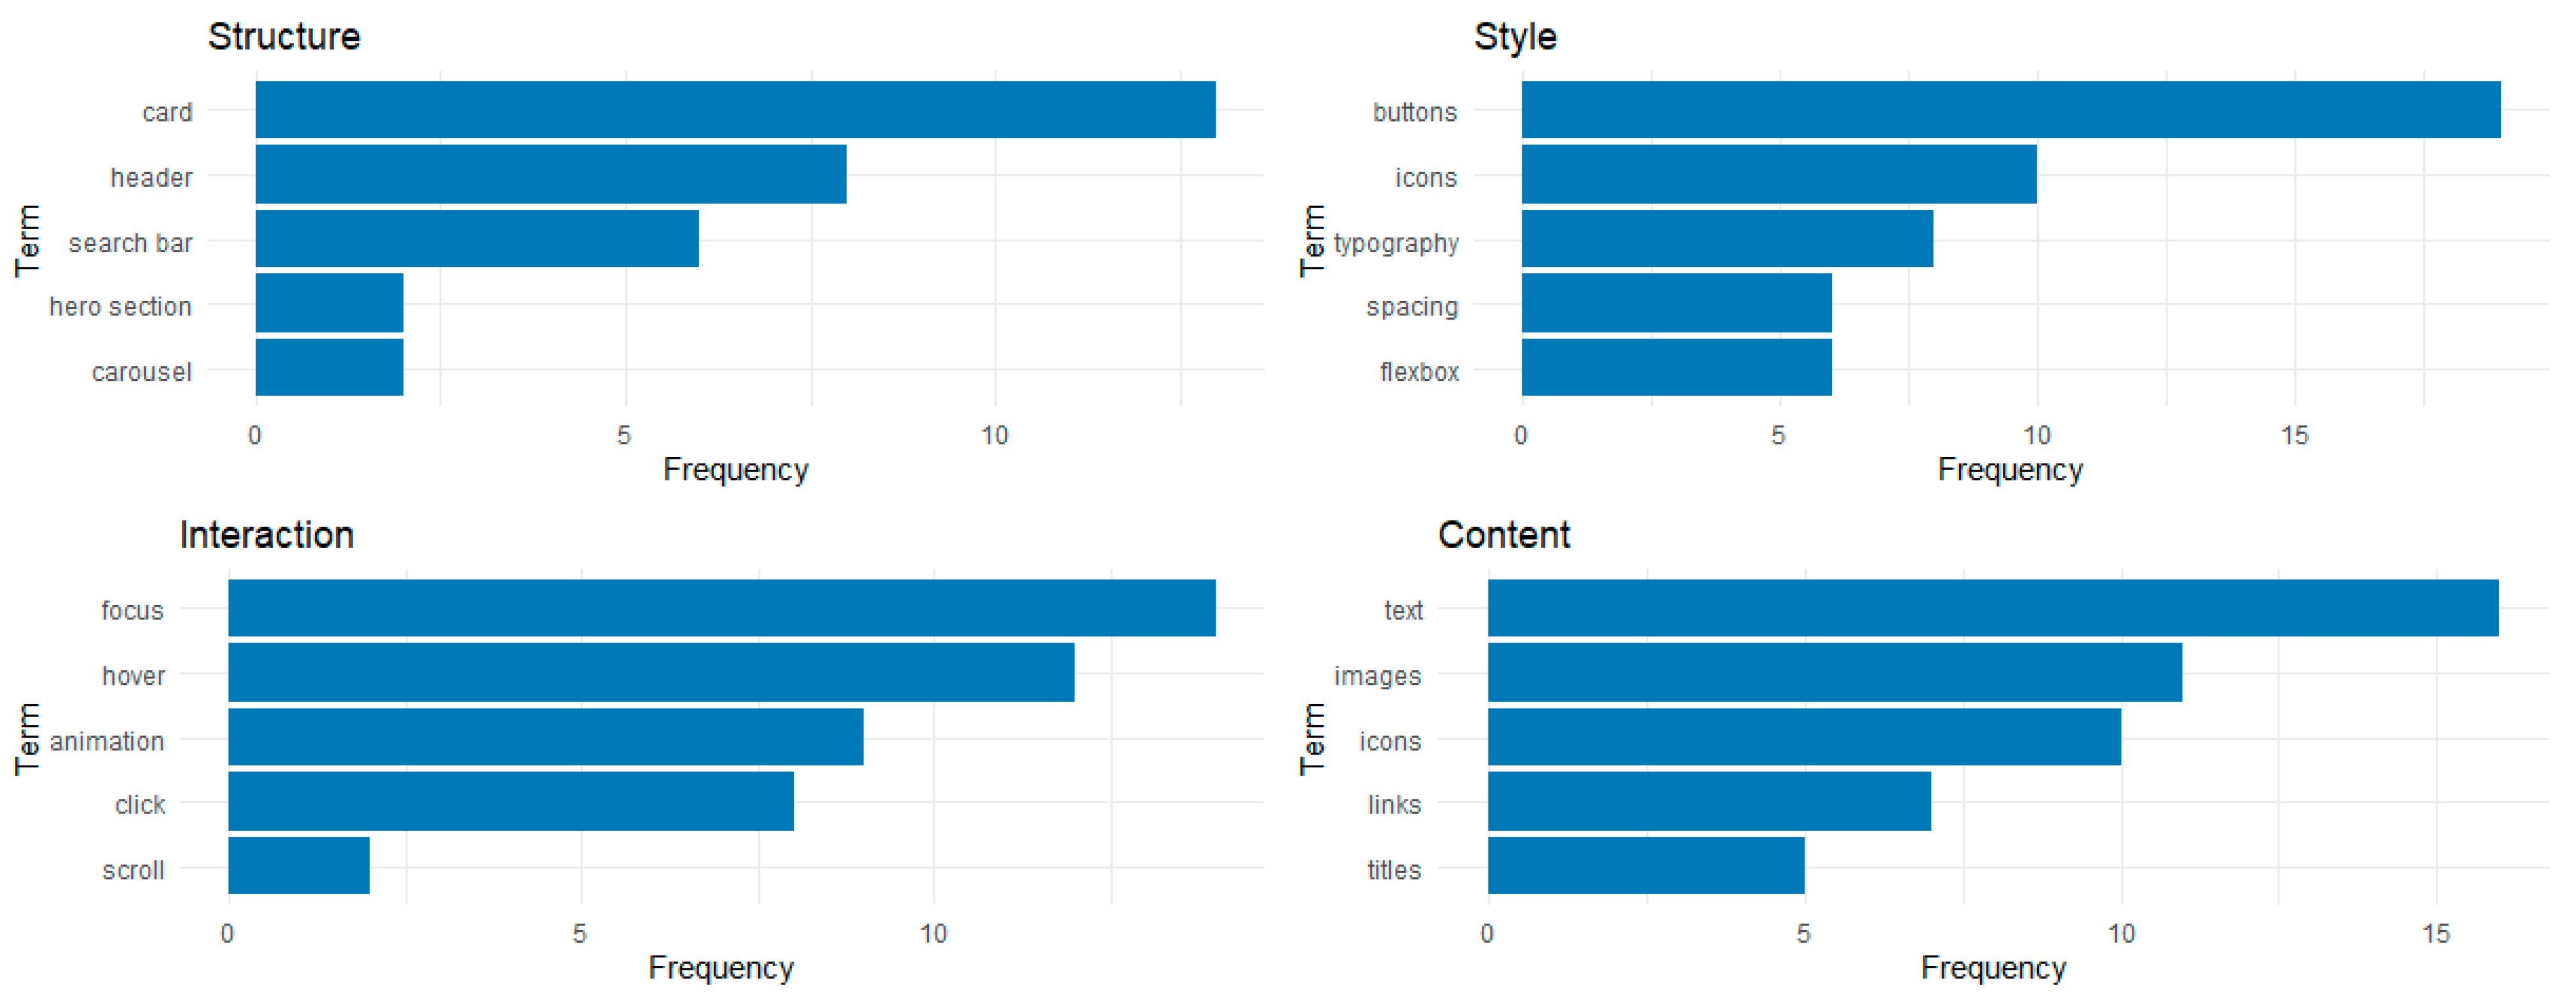Click the Interaction chart title
This screenshot has height=1003, width=2576.
click(x=266, y=535)
